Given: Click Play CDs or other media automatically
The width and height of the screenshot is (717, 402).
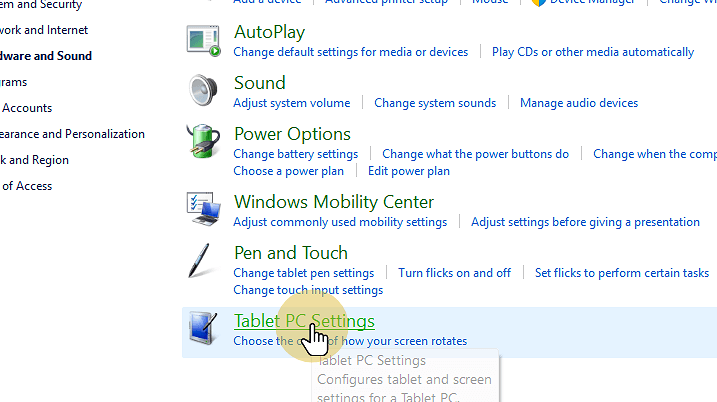Looking at the screenshot, I should pyautogui.click(x=593, y=52).
